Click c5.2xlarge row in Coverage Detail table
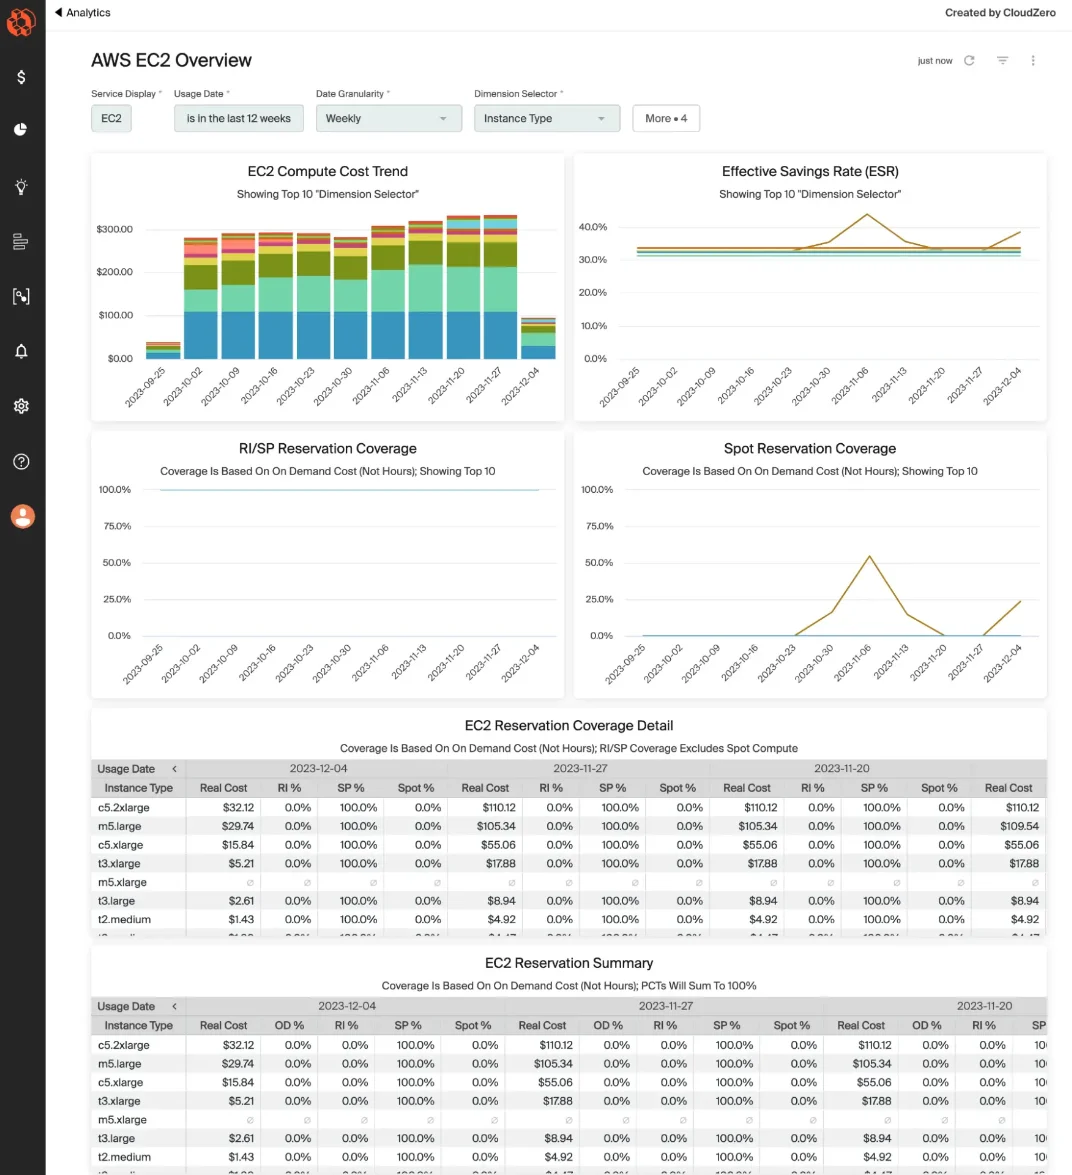 (569, 808)
